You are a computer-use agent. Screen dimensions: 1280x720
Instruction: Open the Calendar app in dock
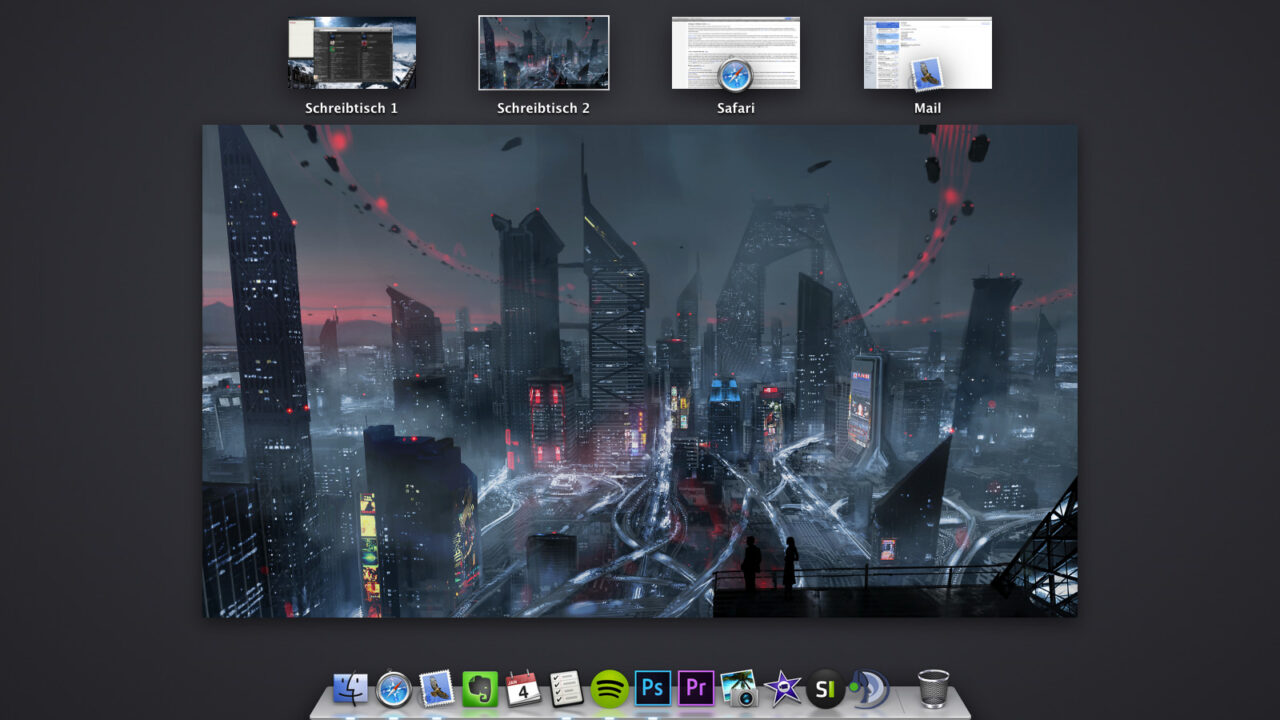523,689
